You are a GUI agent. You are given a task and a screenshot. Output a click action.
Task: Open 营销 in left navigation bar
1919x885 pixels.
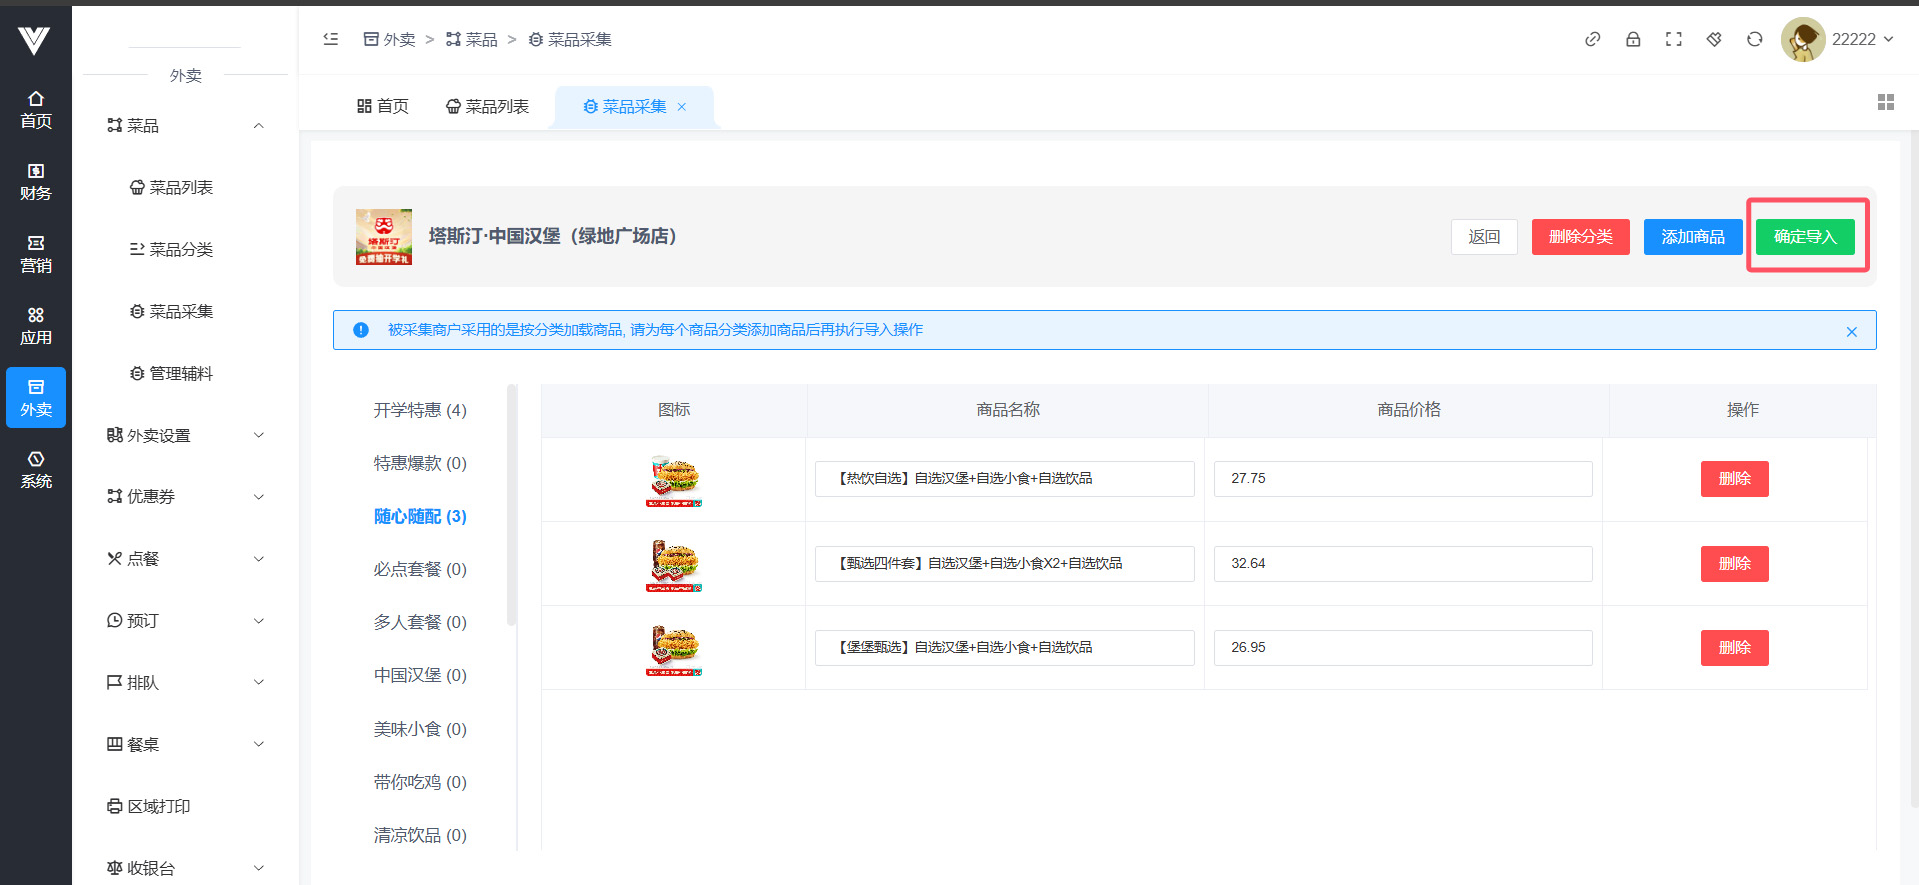click(x=36, y=254)
